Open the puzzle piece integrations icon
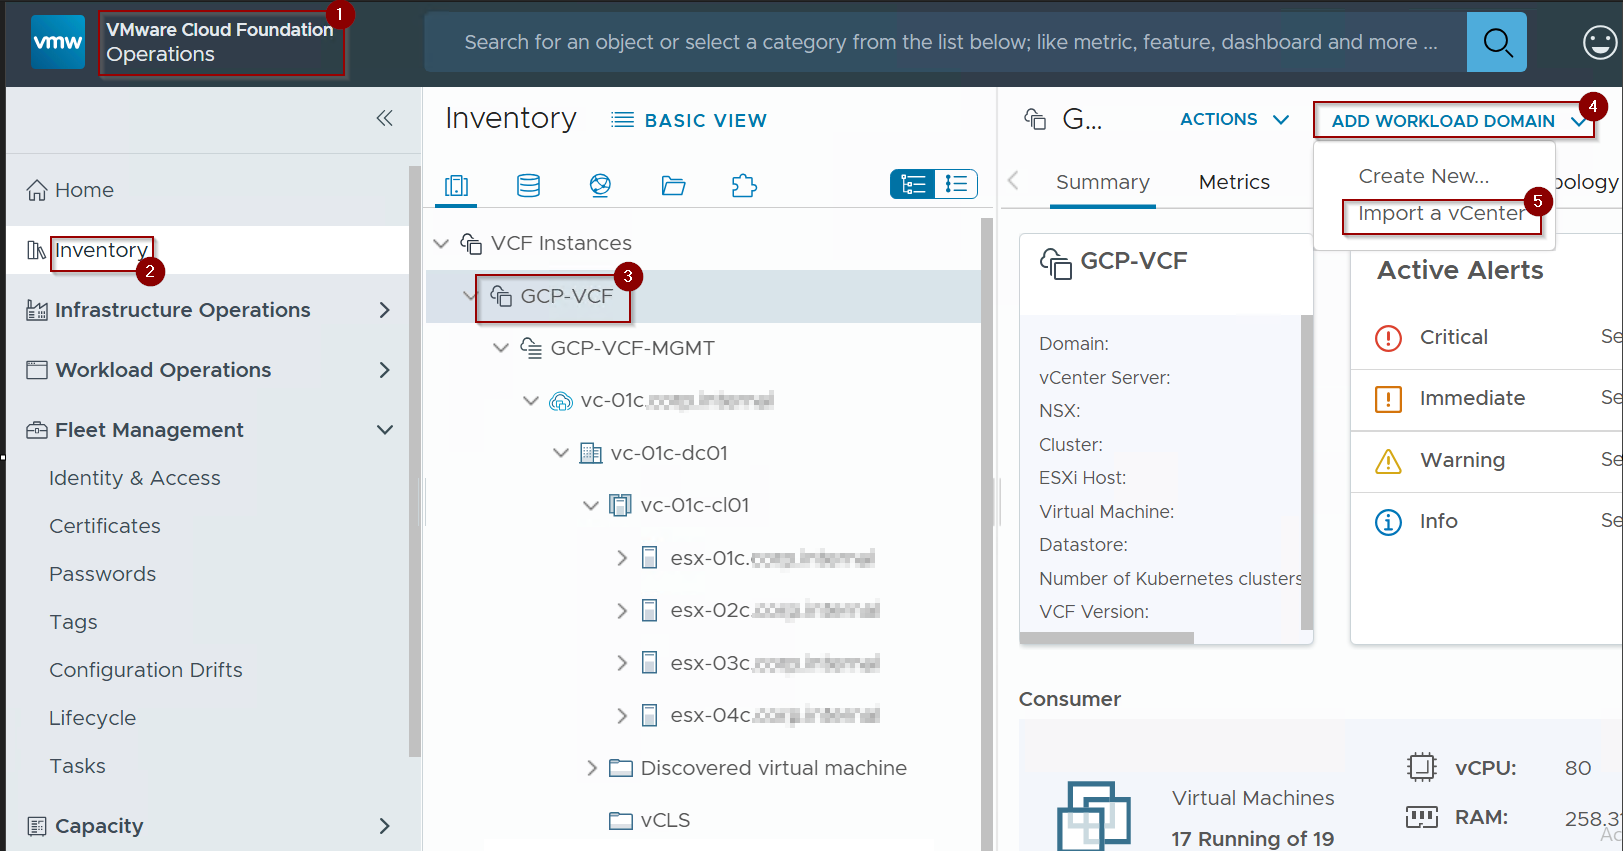This screenshot has height=851, width=1623. (744, 185)
